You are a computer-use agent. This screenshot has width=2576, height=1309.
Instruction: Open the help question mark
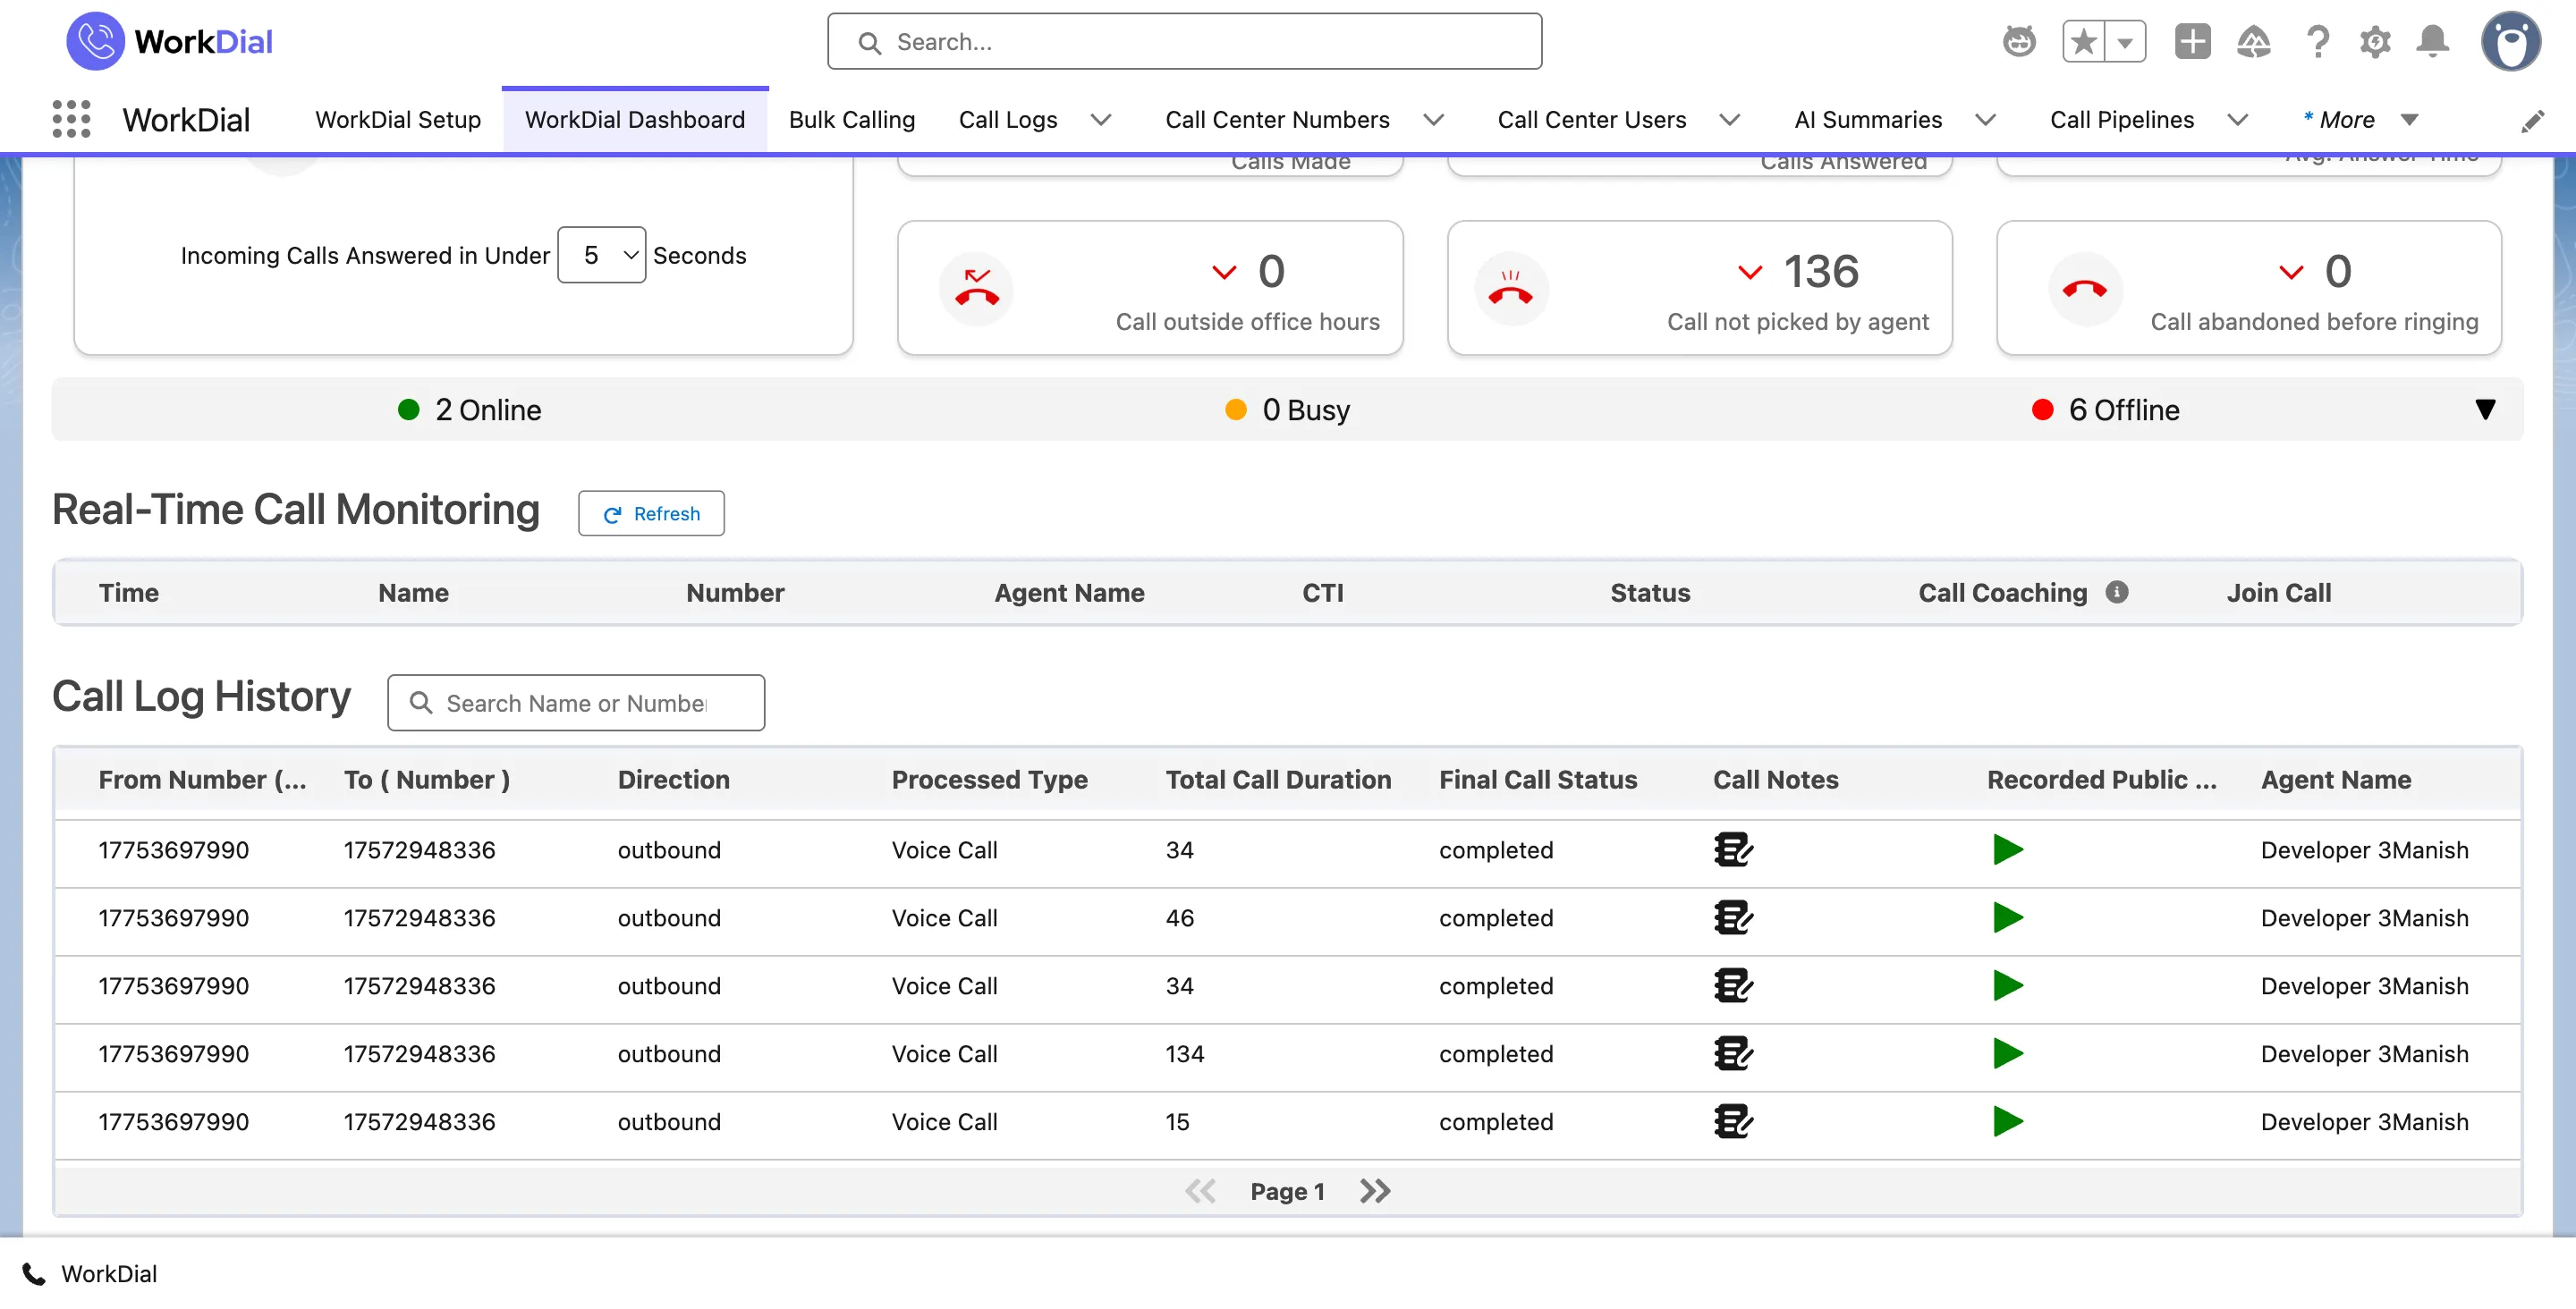pos(2317,42)
